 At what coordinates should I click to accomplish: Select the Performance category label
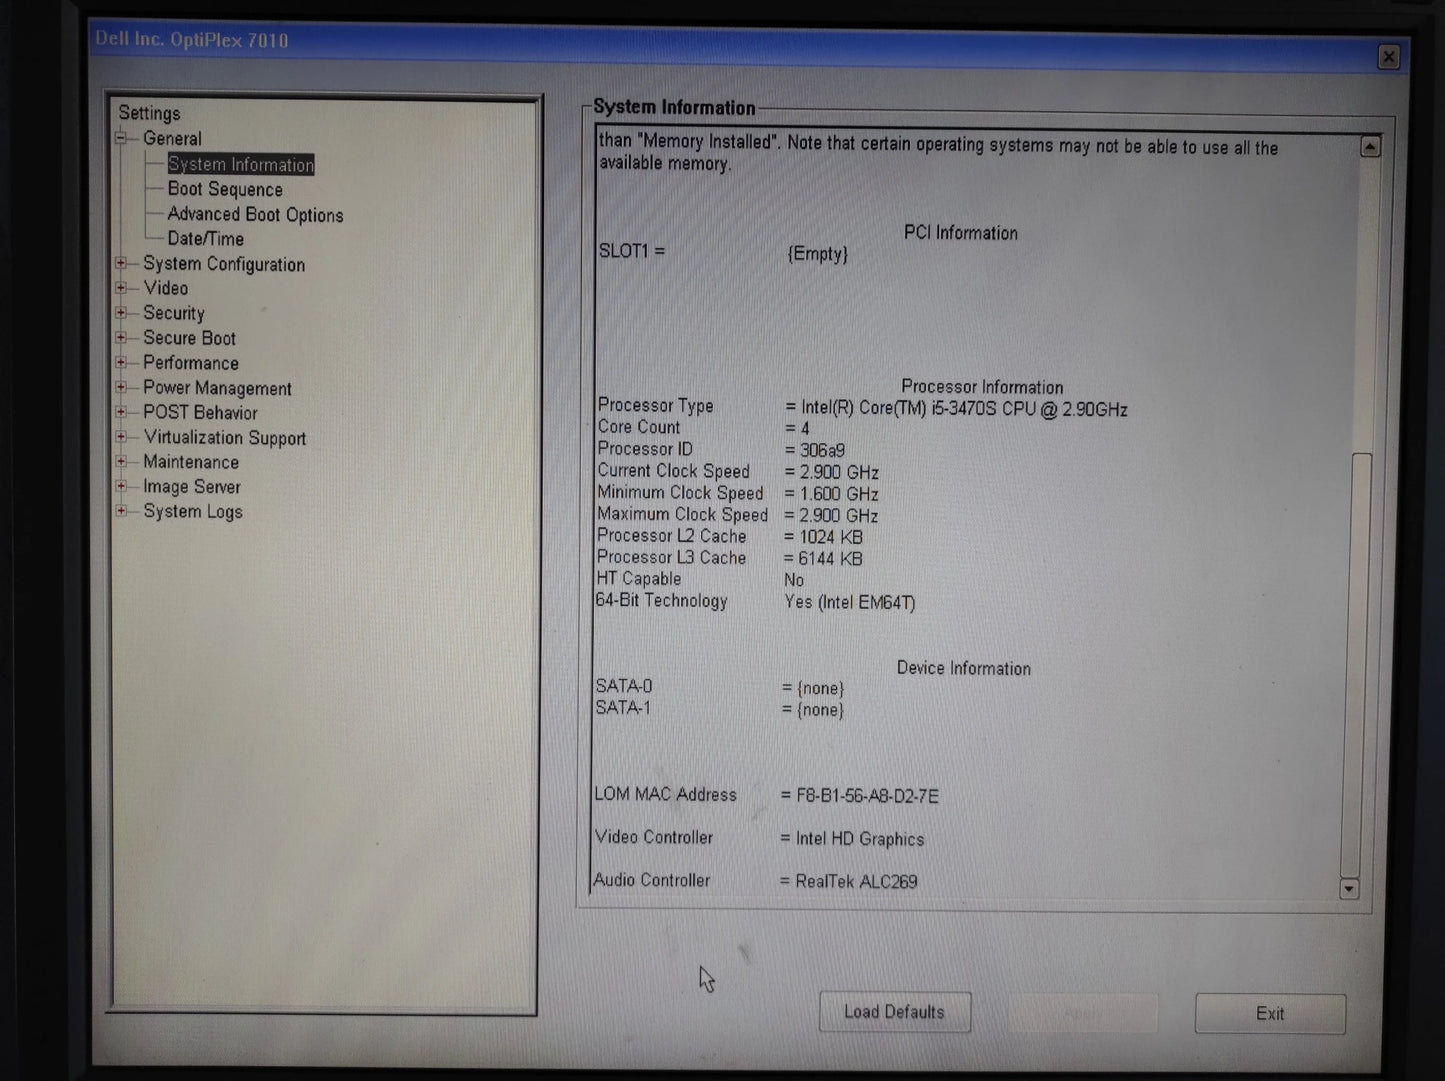191,363
